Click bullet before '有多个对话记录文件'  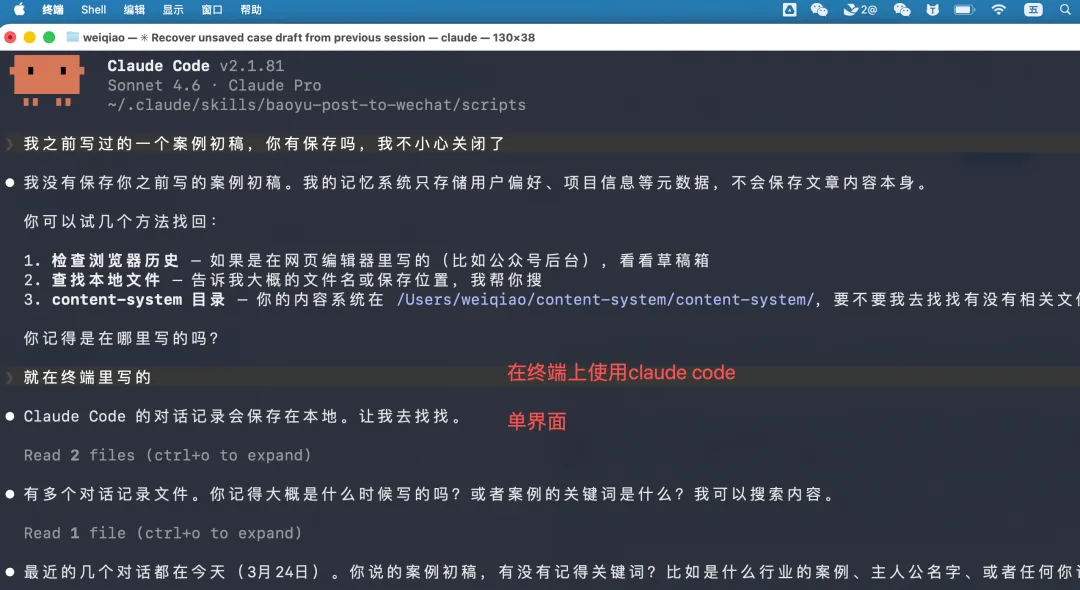[10, 494]
